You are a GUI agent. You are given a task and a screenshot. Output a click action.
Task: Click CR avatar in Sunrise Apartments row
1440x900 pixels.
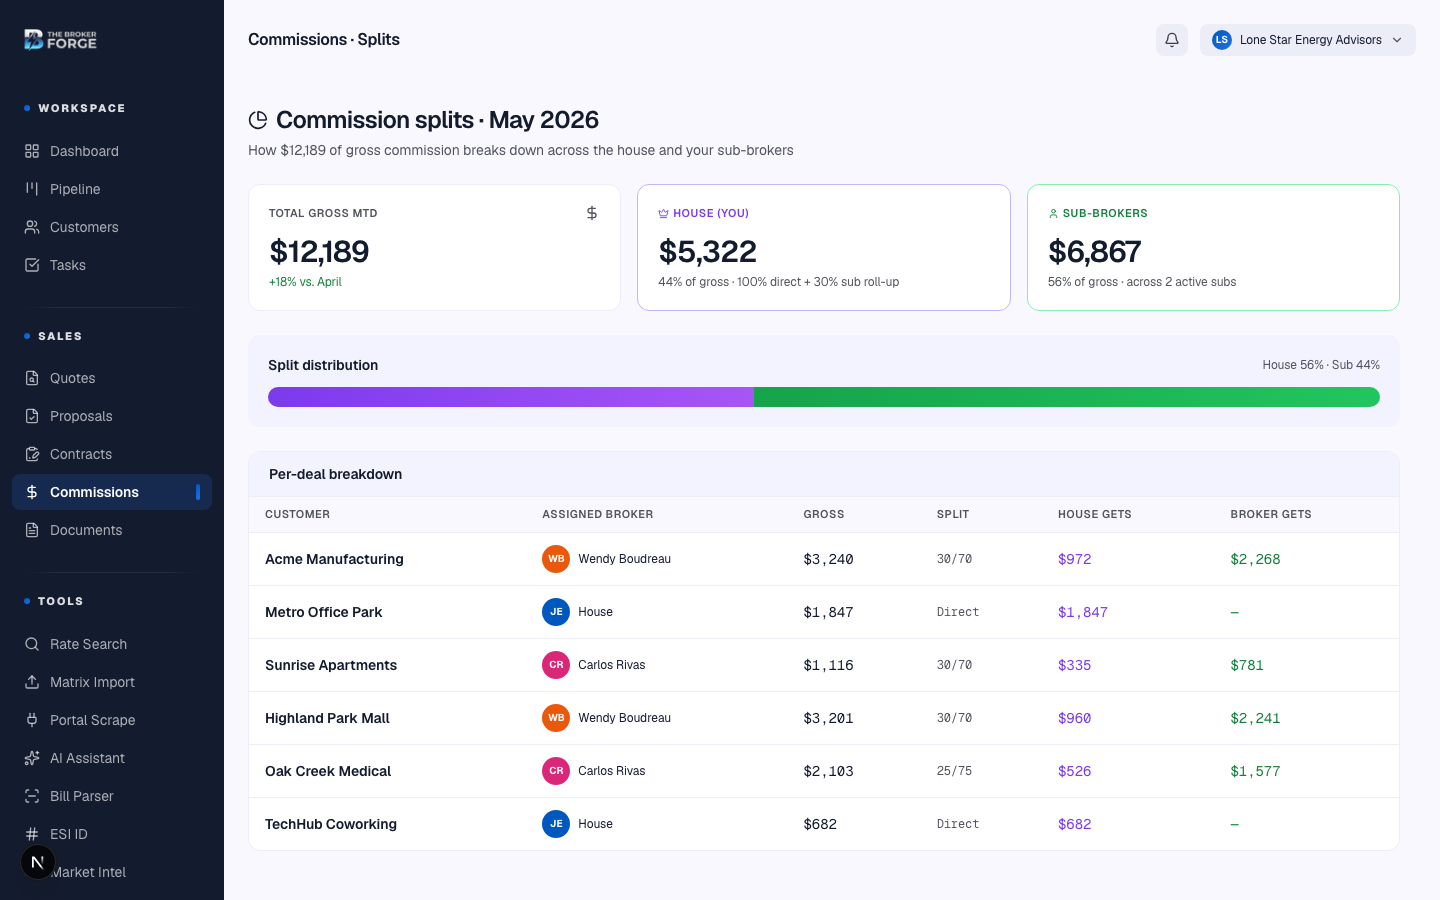point(556,665)
